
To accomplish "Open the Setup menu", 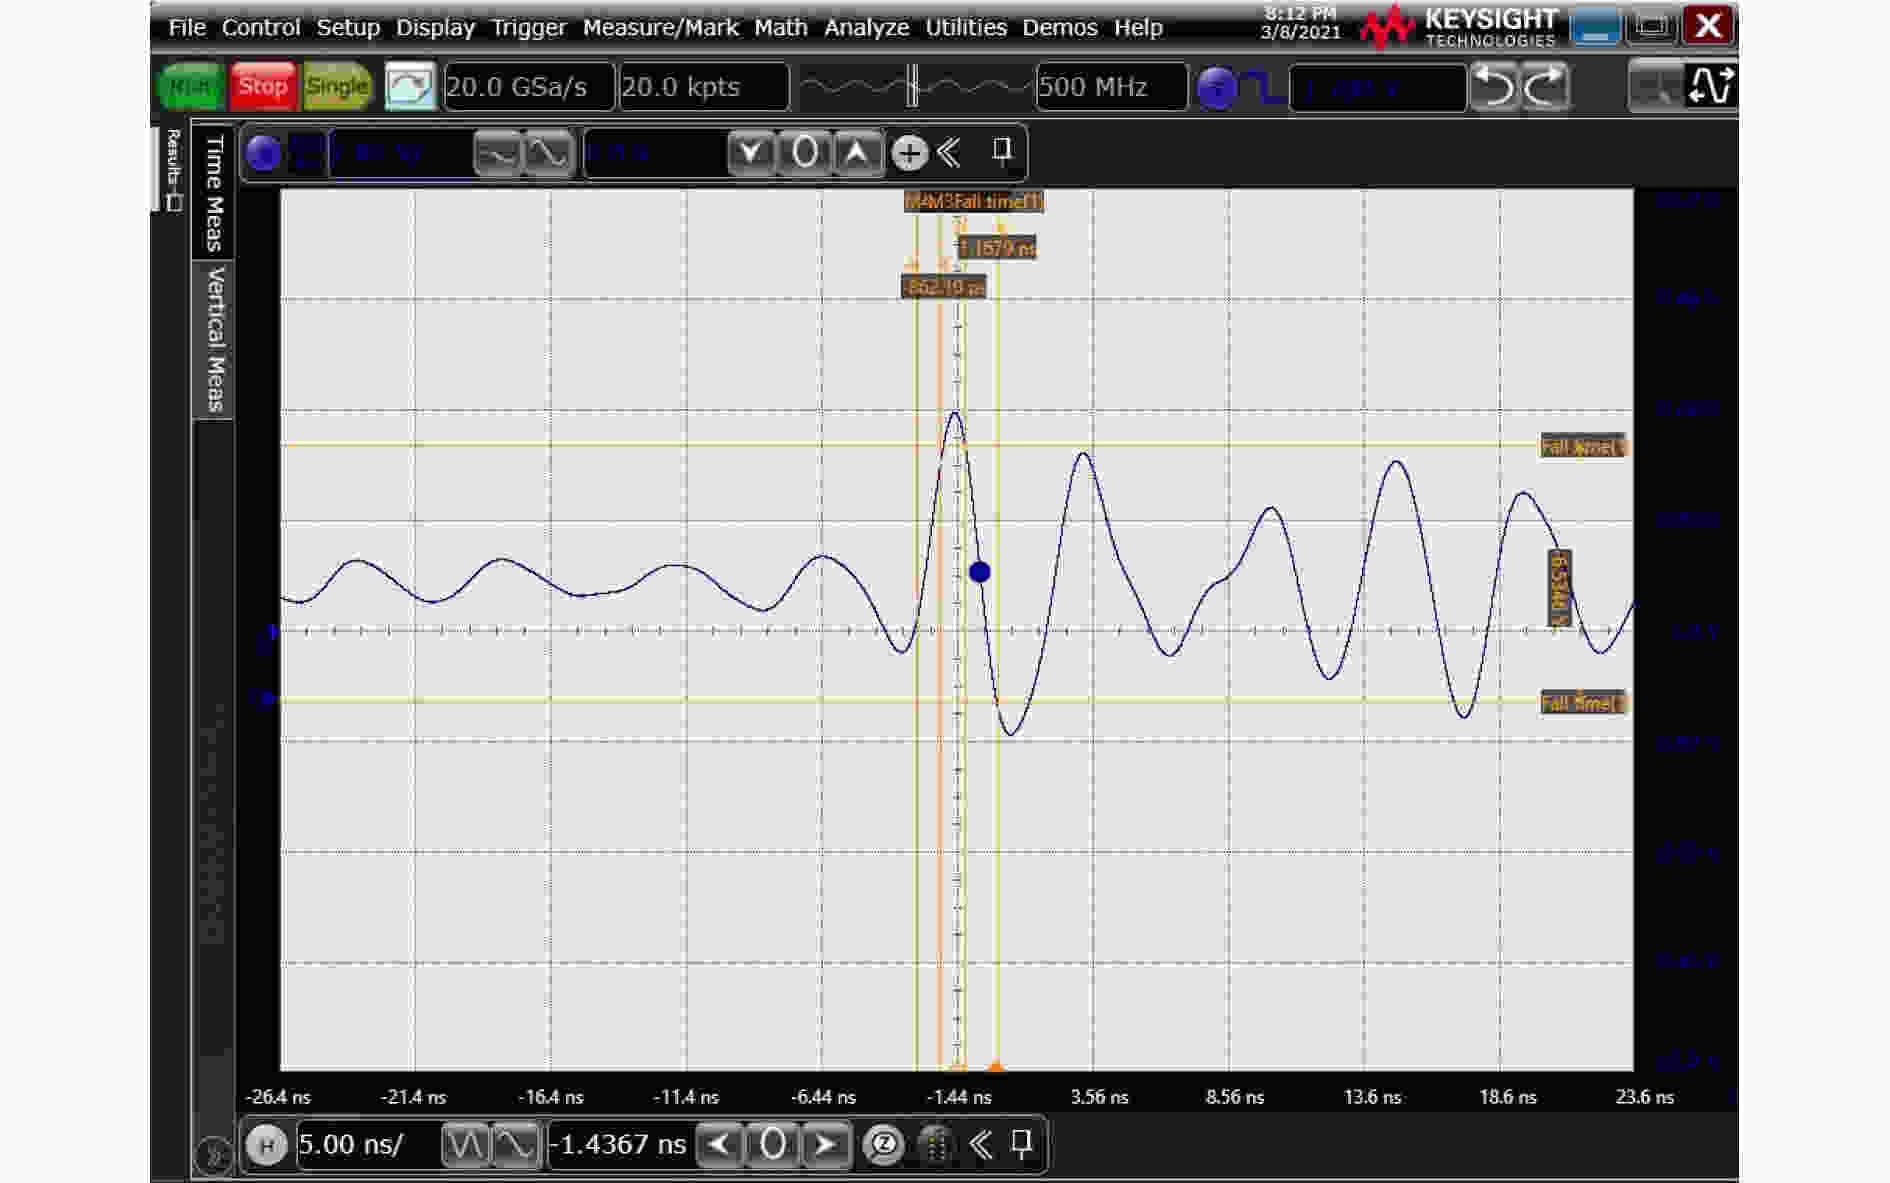I will click(x=348, y=27).
